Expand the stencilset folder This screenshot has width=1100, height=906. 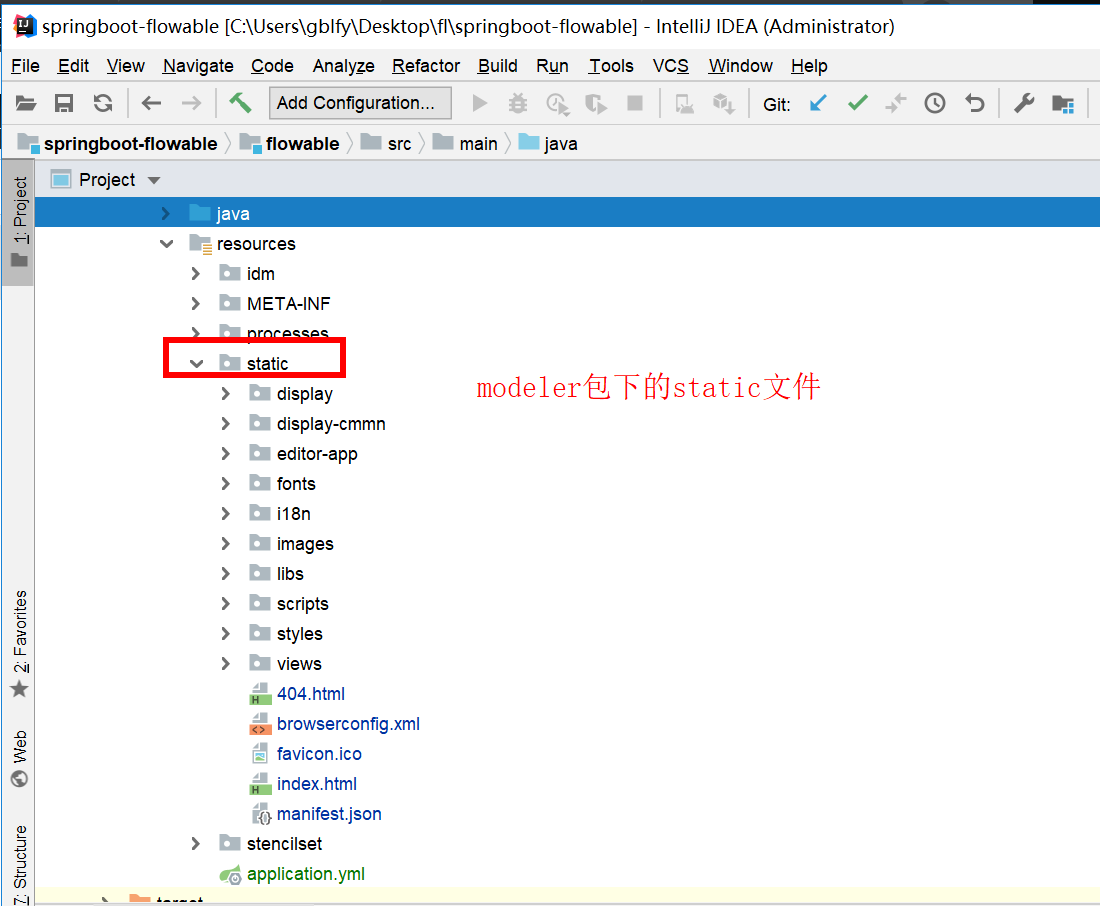pos(196,844)
